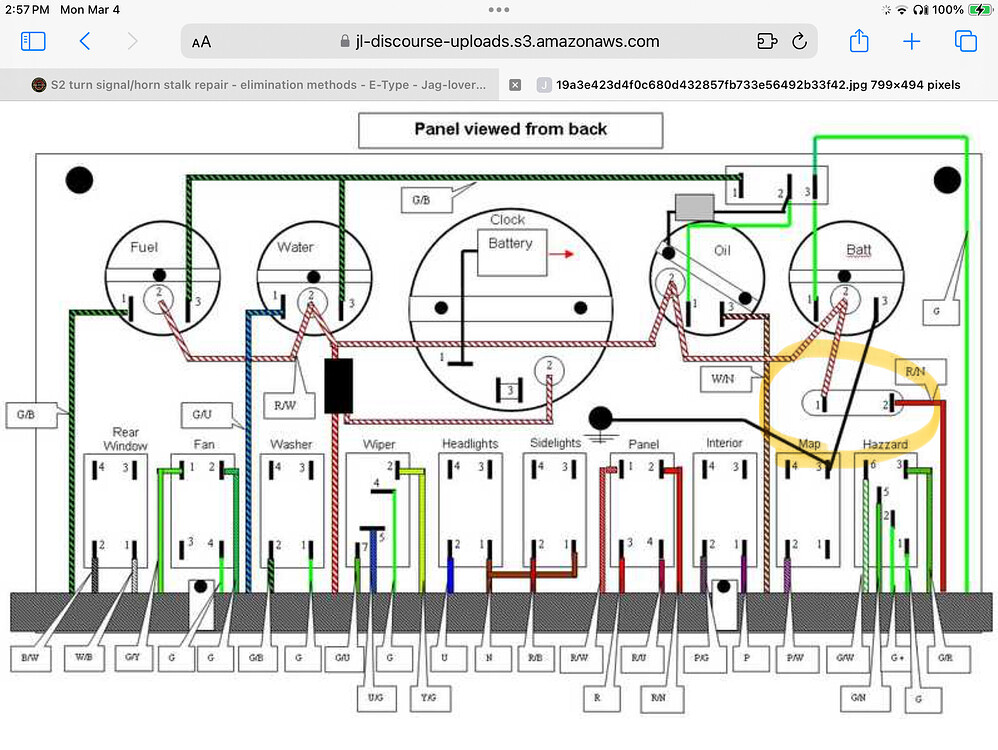This screenshot has width=998, height=750.
Task: Close the jpg image tab
Action: (515, 85)
